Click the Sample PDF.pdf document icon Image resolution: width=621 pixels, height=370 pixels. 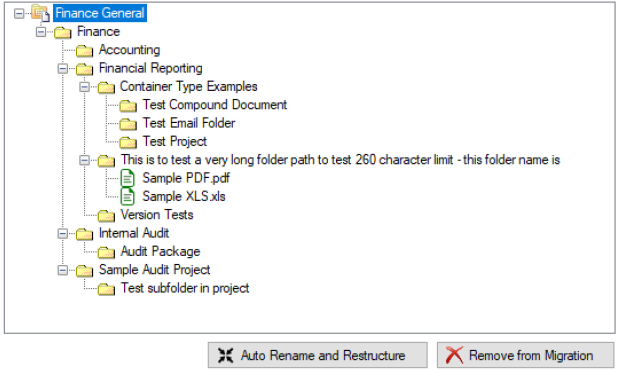pyautogui.click(x=128, y=178)
